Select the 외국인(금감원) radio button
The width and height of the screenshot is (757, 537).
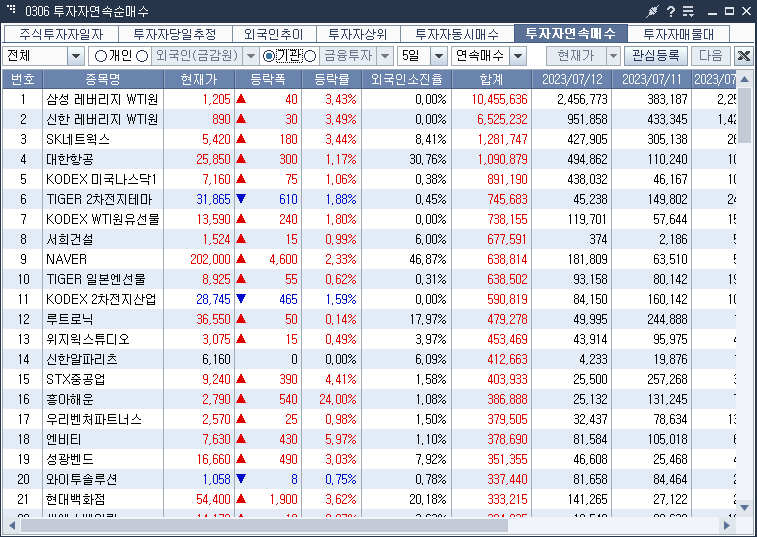point(142,56)
